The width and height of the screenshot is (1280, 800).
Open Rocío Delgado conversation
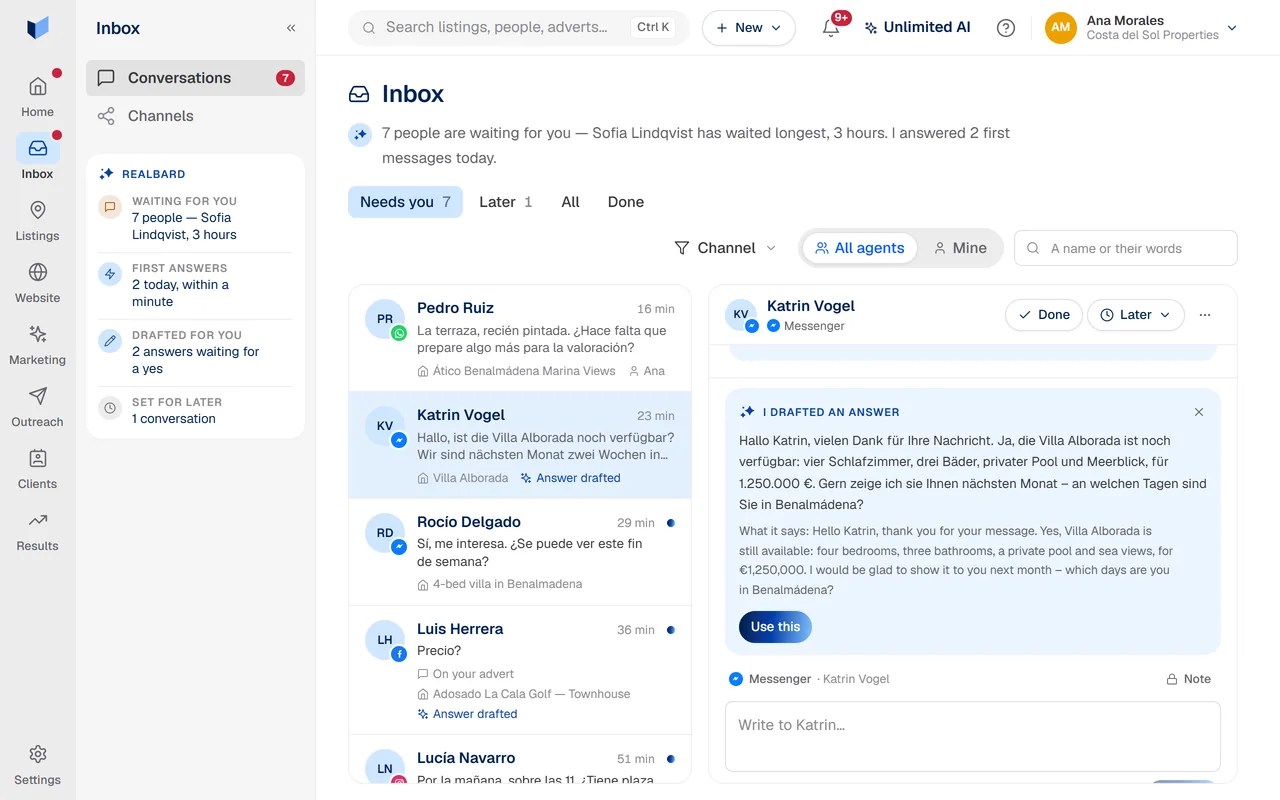pos(520,552)
